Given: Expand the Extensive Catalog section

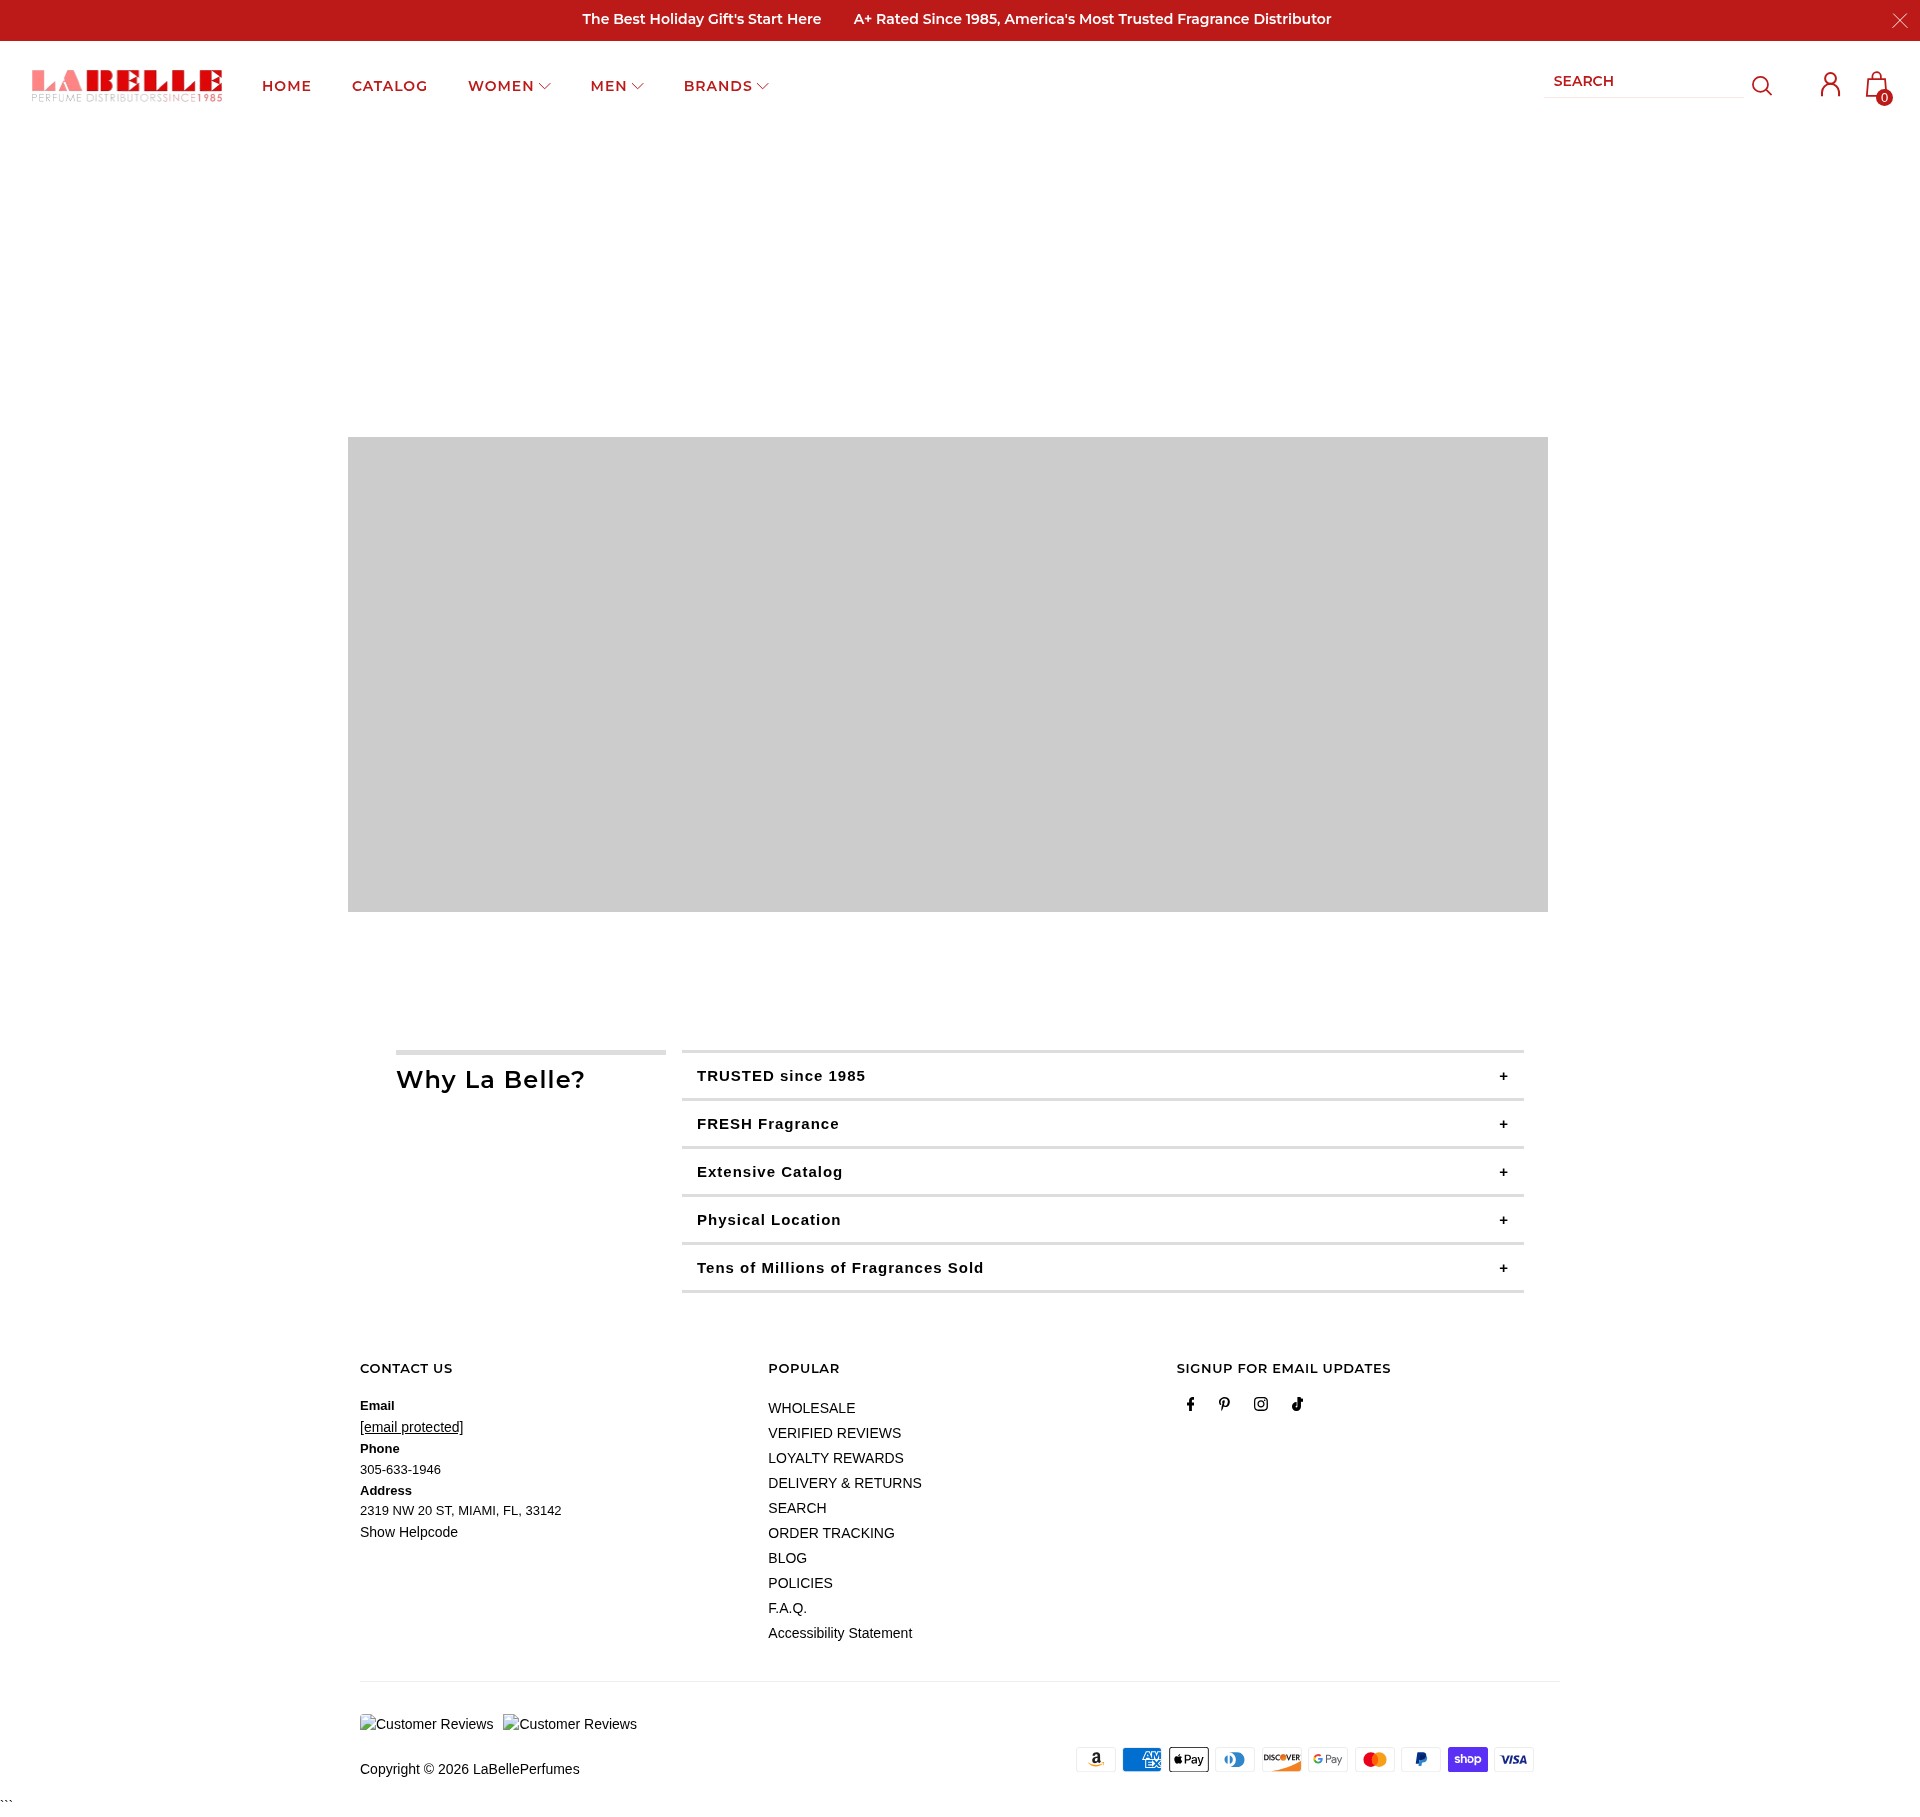Looking at the screenshot, I should (x=1103, y=1172).
